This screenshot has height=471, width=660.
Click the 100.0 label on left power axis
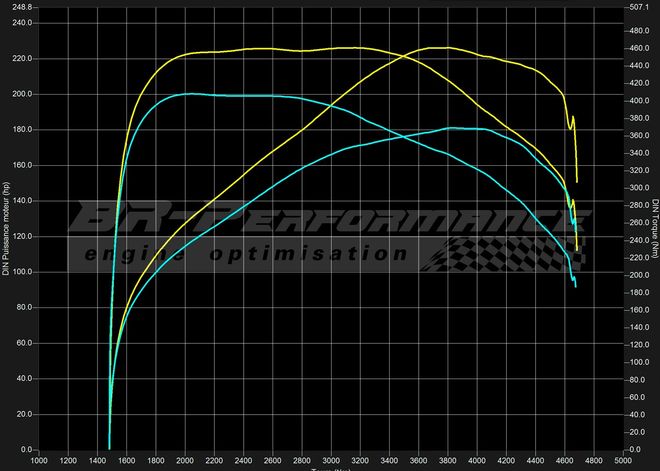click(x=19, y=272)
